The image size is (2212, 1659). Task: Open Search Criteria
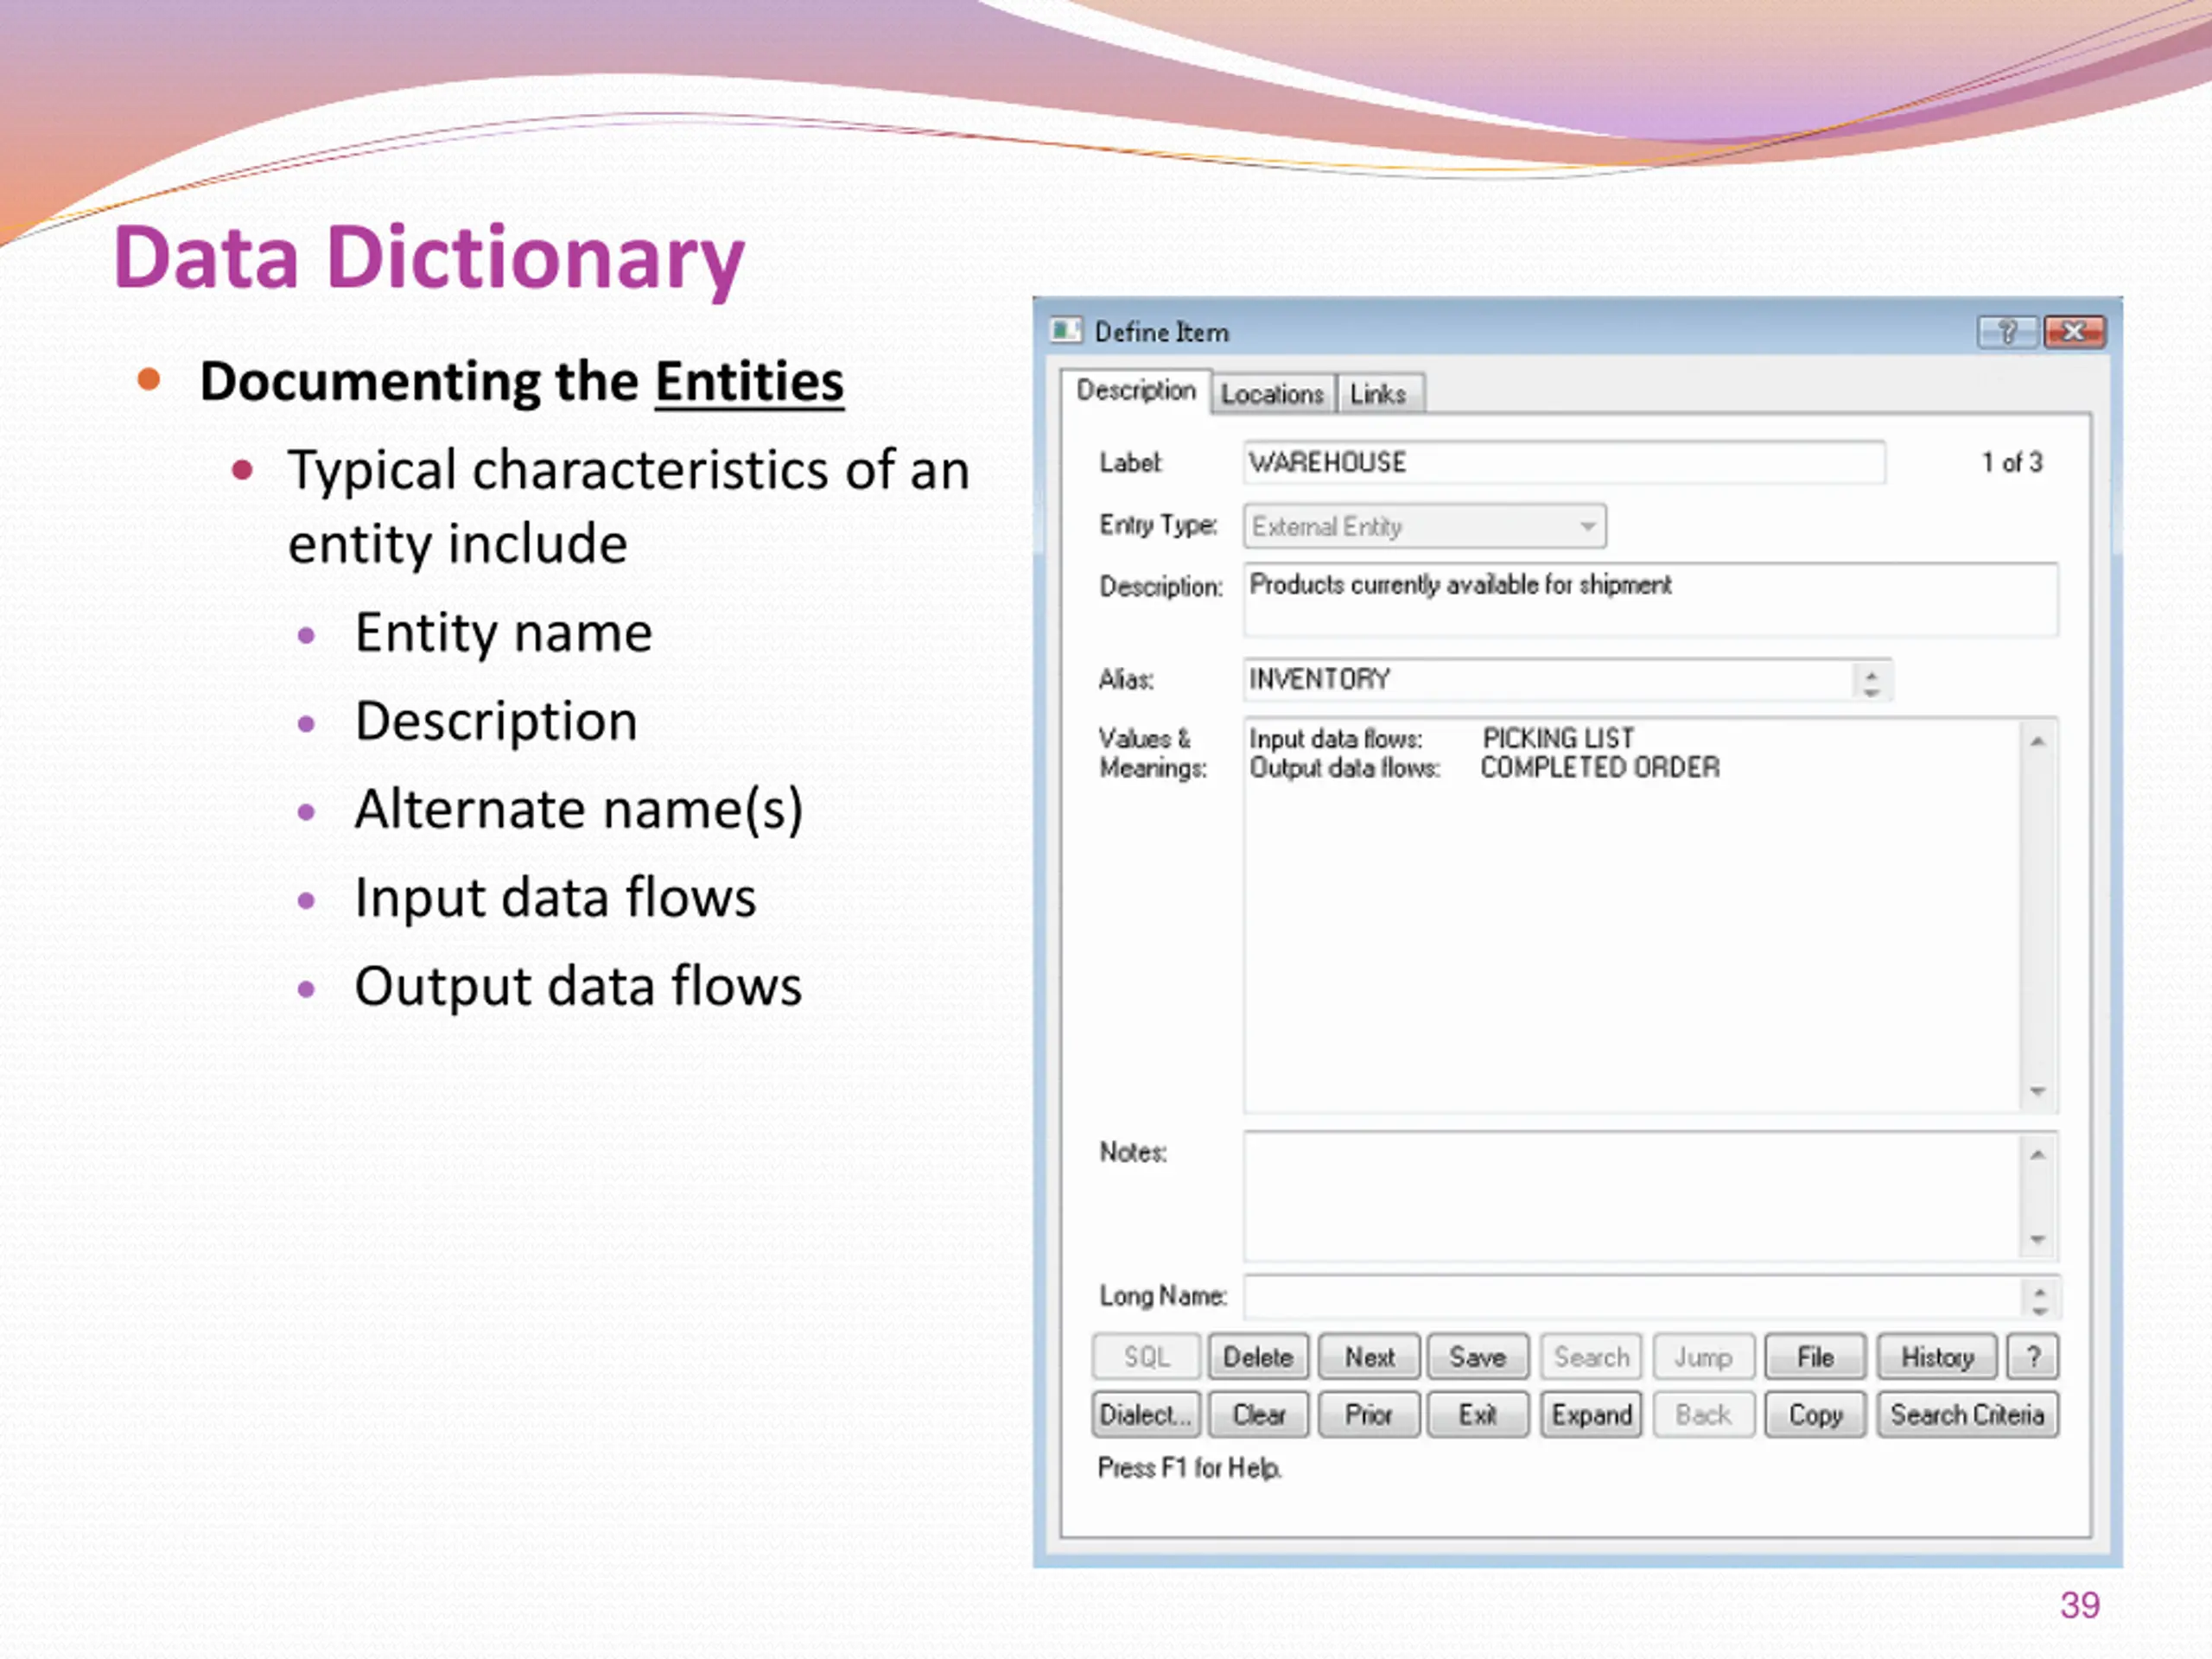pyautogui.click(x=1967, y=1415)
